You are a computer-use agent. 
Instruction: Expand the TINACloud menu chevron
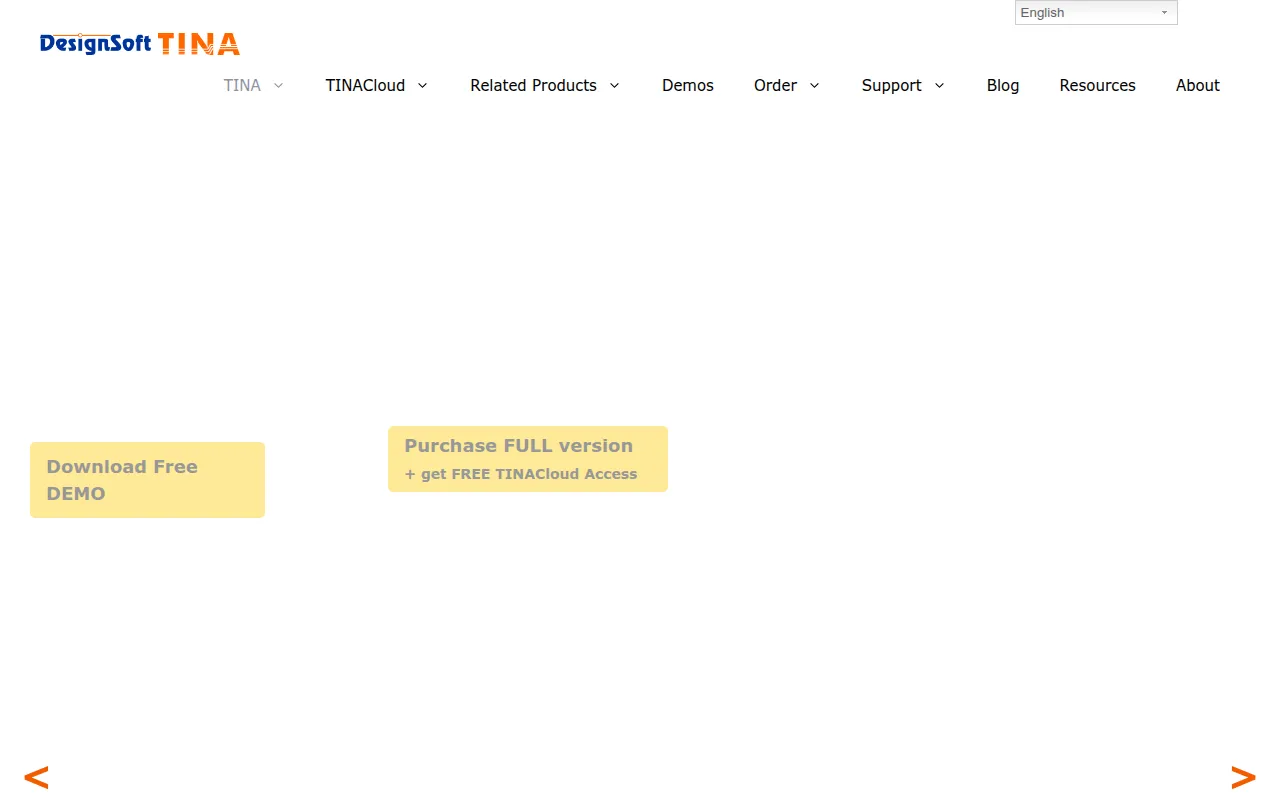tap(423, 86)
